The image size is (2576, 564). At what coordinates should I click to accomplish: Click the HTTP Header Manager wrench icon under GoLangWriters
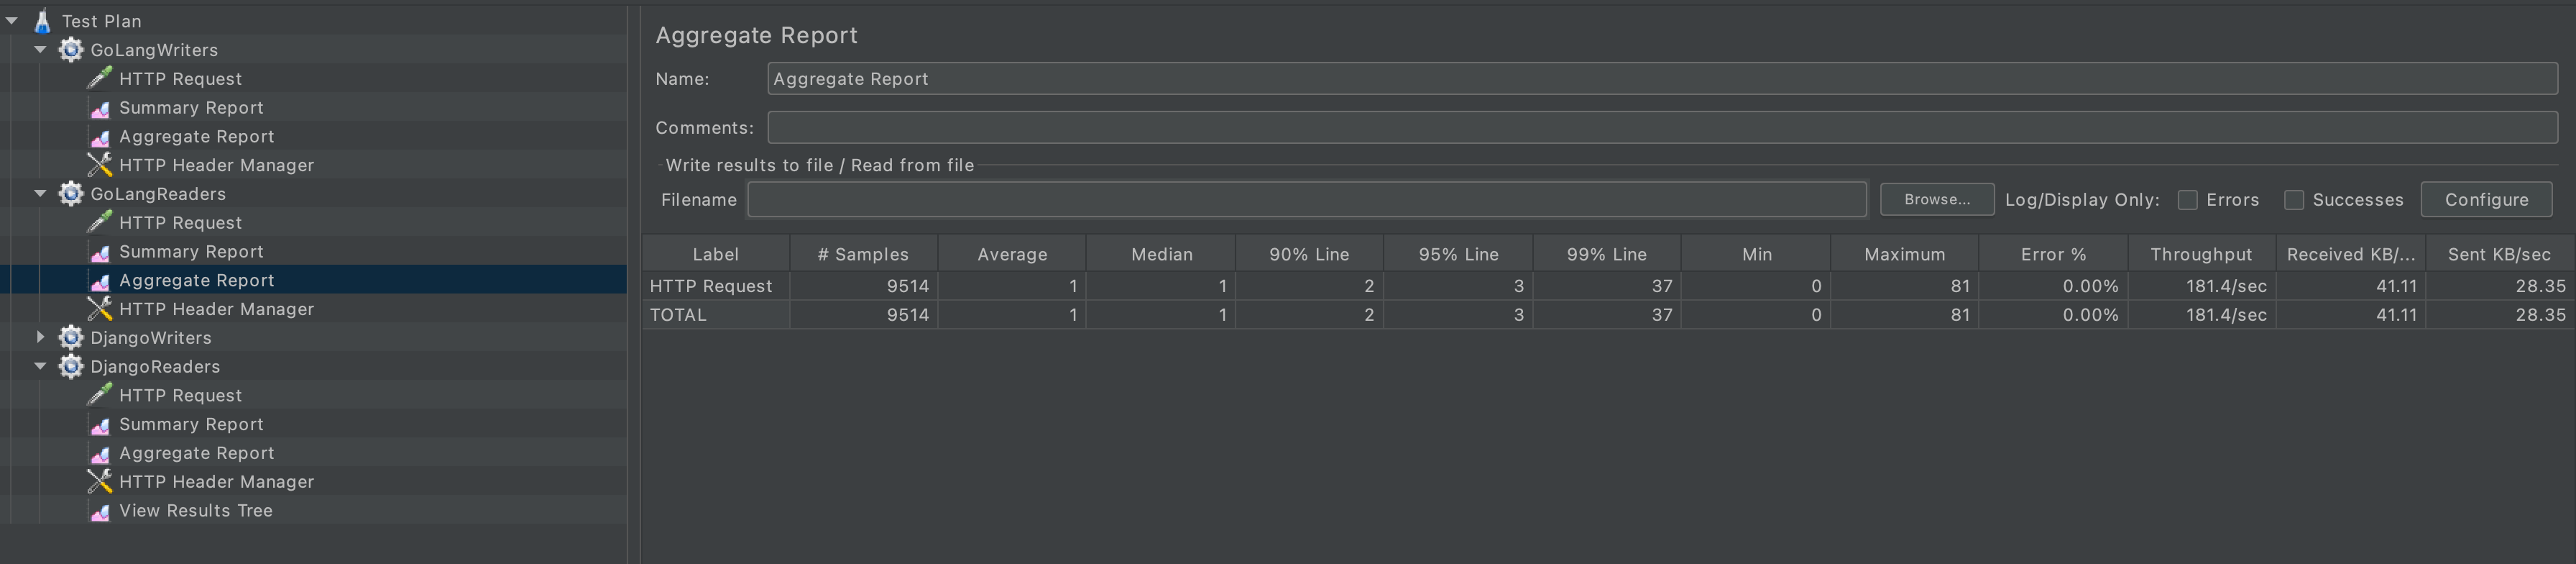99,165
